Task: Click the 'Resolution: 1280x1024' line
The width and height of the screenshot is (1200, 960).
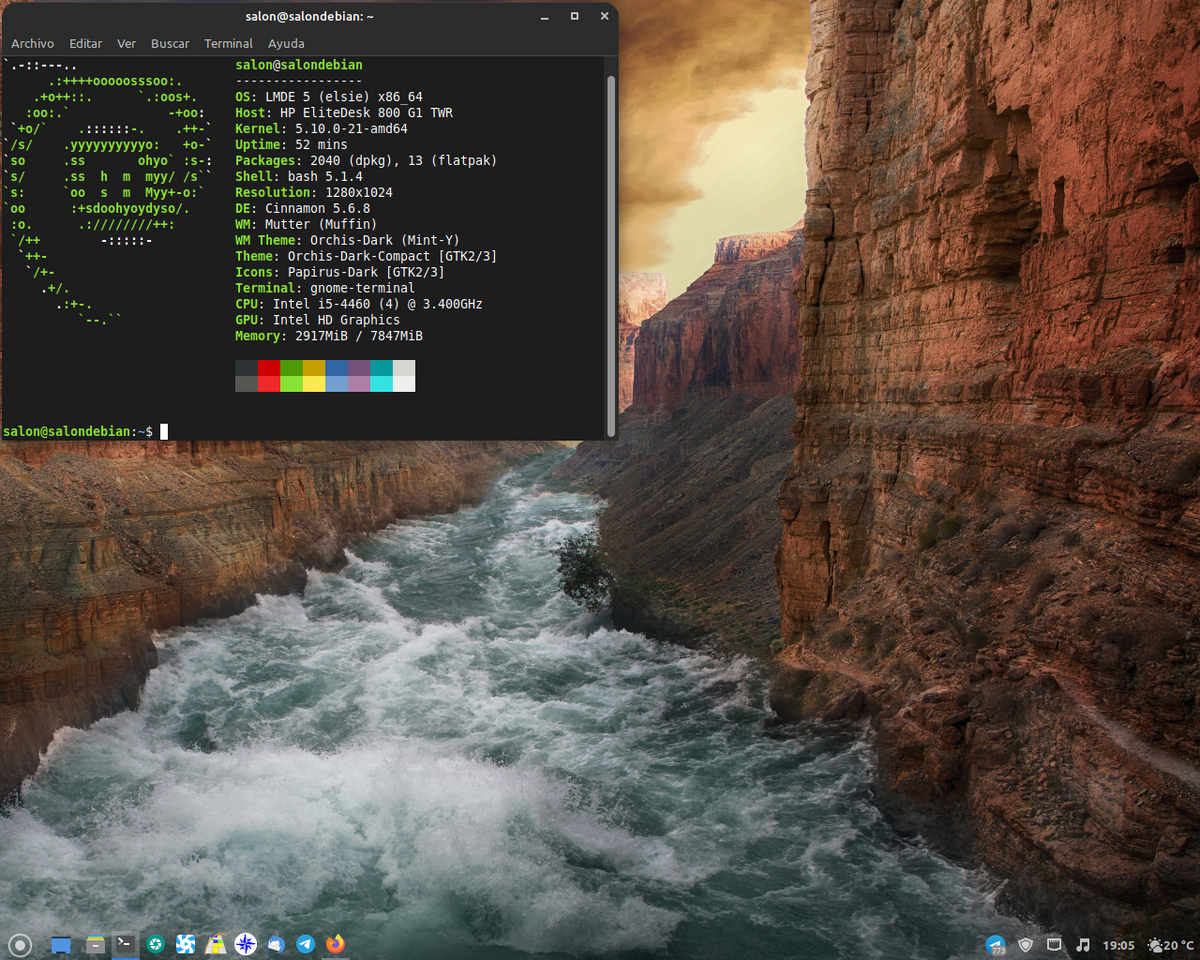Action: (x=314, y=193)
